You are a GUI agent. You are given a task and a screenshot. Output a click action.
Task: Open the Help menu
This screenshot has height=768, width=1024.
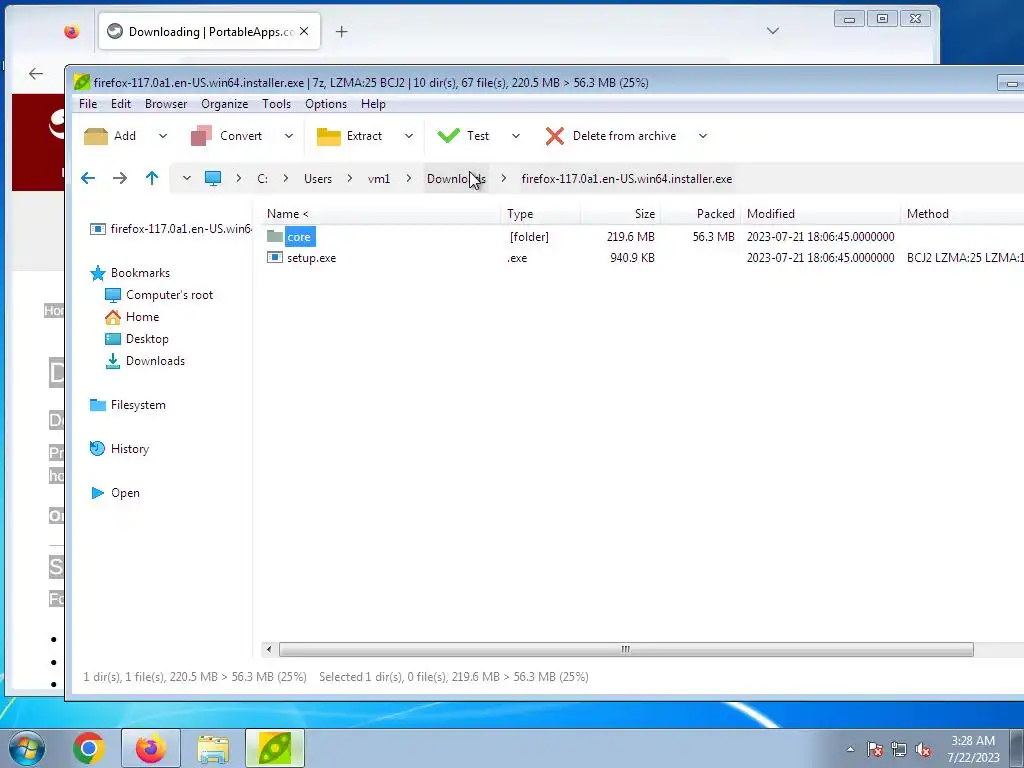pyautogui.click(x=373, y=104)
